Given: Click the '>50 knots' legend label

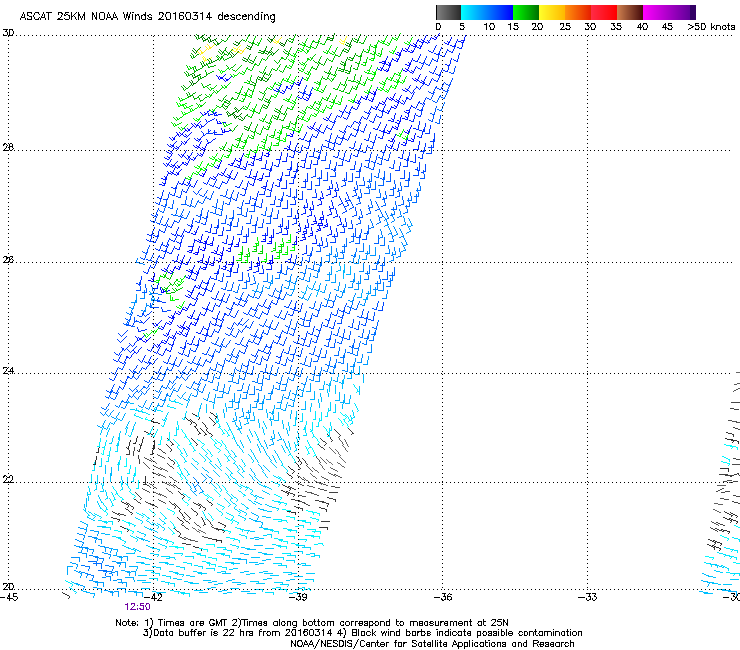Looking at the screenshot, I should point(711,27).
